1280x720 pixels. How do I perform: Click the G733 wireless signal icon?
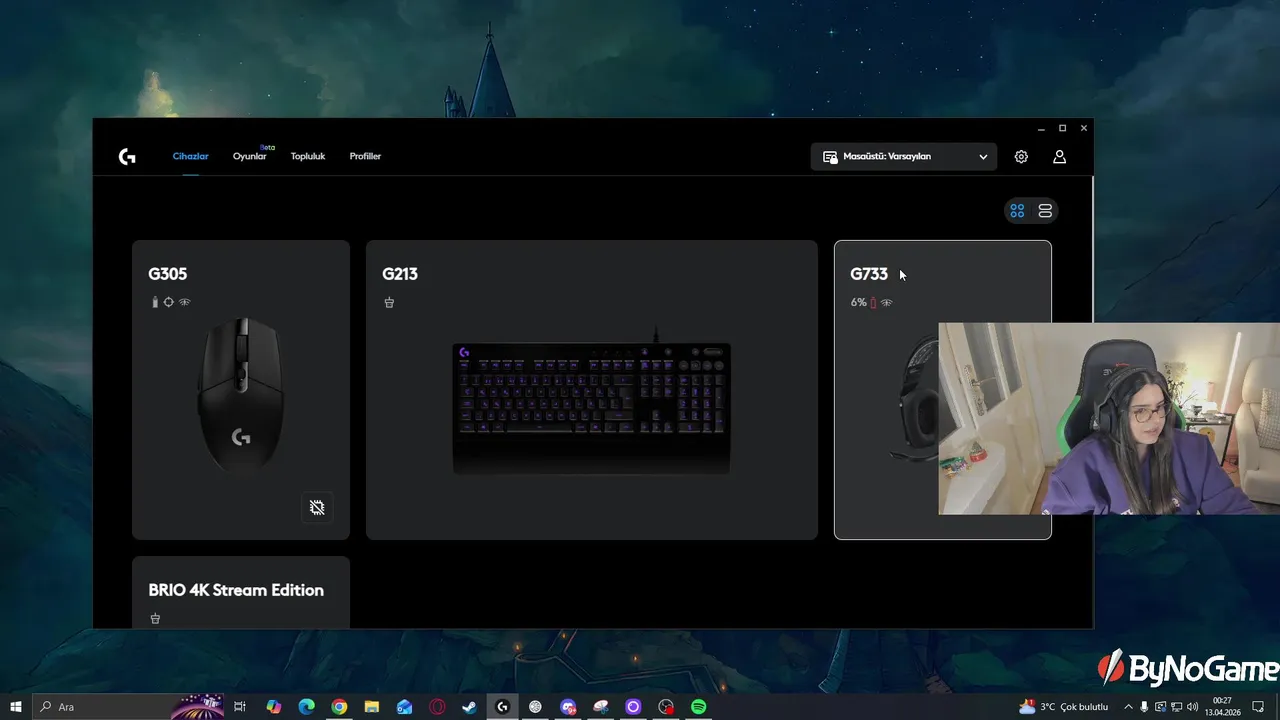pos(886,302)
